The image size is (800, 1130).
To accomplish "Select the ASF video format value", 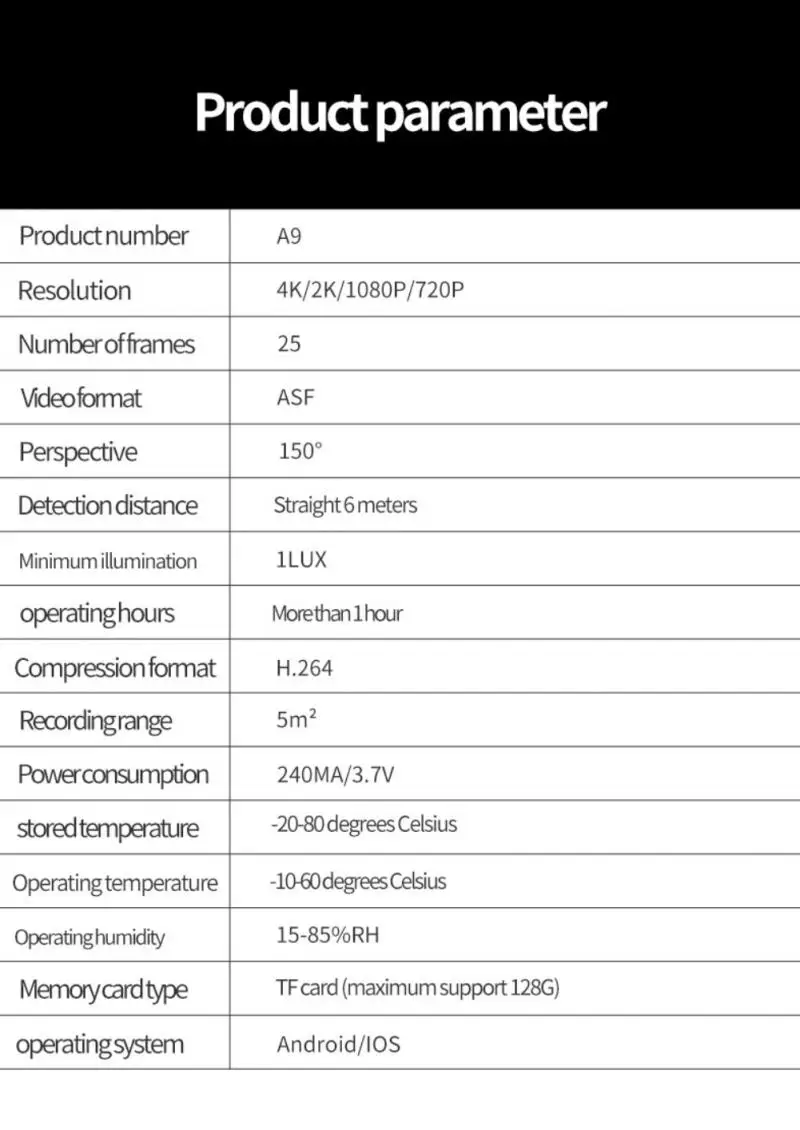I will click(295, 397).
